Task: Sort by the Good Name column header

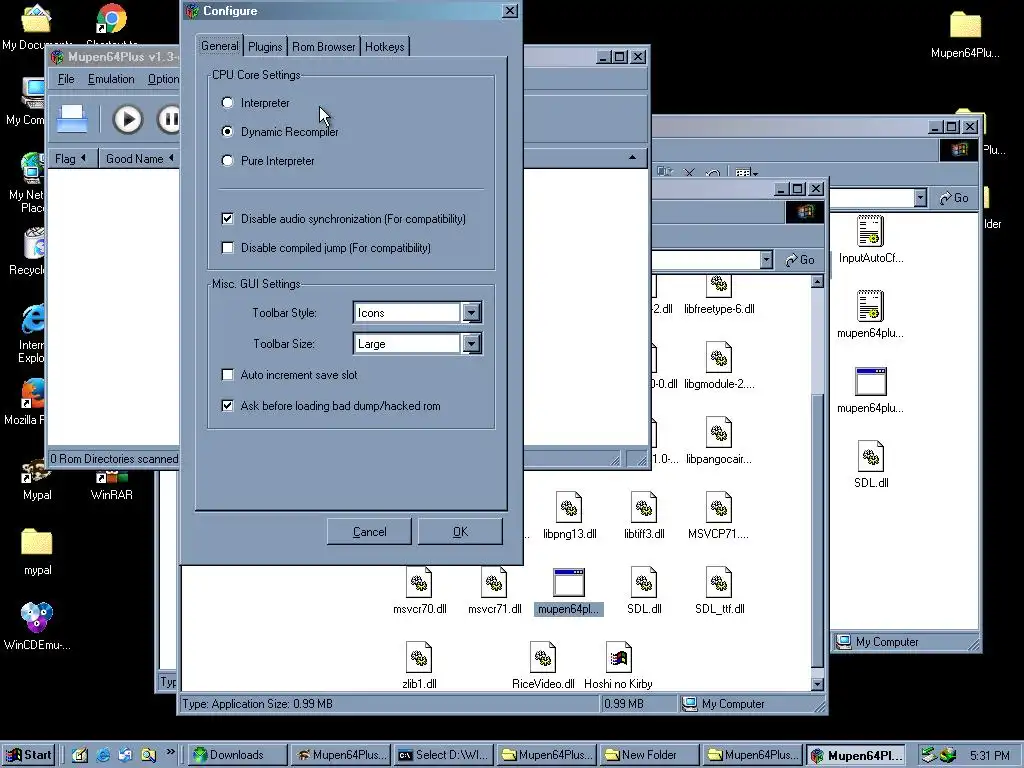Action: click(139, 159)
